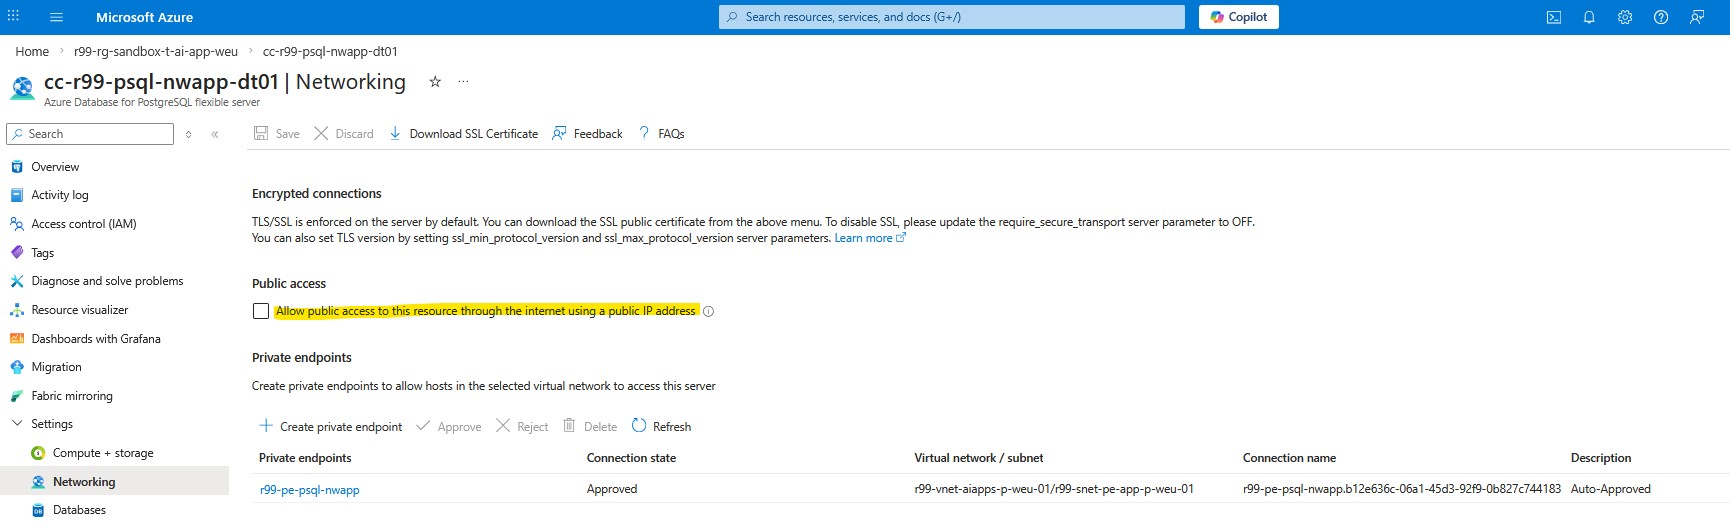Refresh the private endpoints list
1730x527 pixels.
pyautogui.click(x=661, y=427)
